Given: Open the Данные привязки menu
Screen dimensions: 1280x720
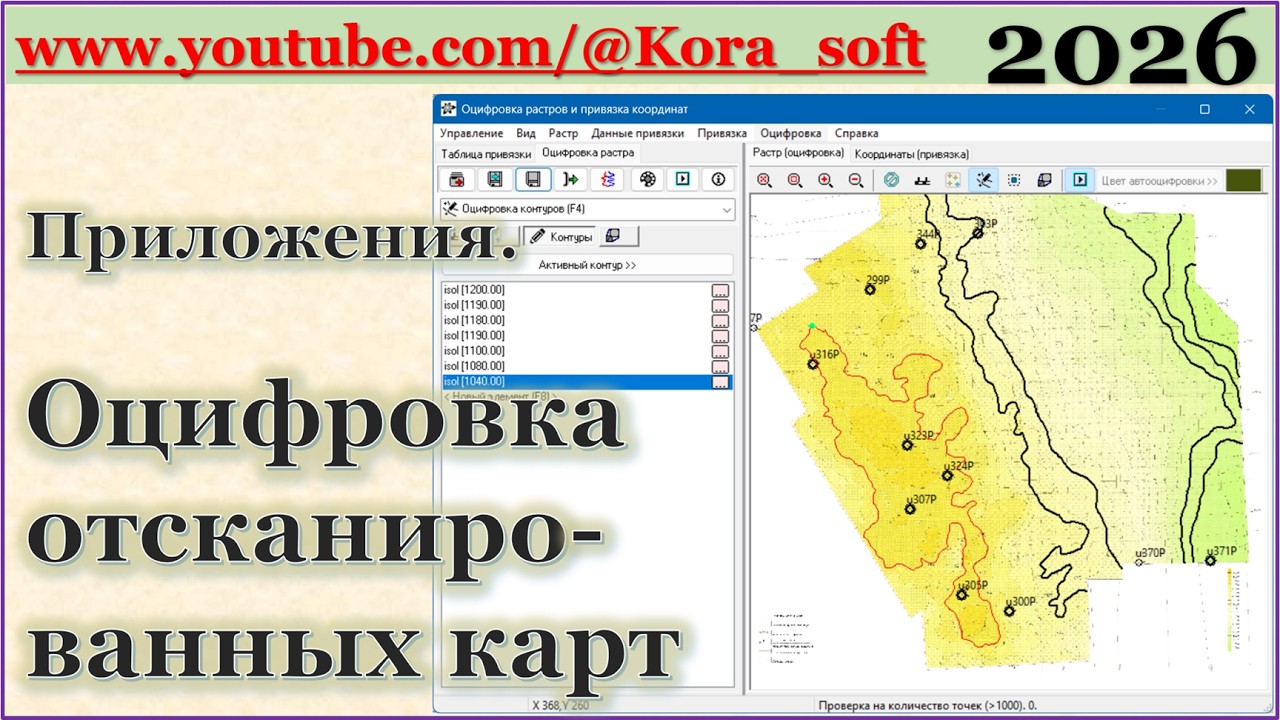Looking at the screenshot, I should (638, 133).
